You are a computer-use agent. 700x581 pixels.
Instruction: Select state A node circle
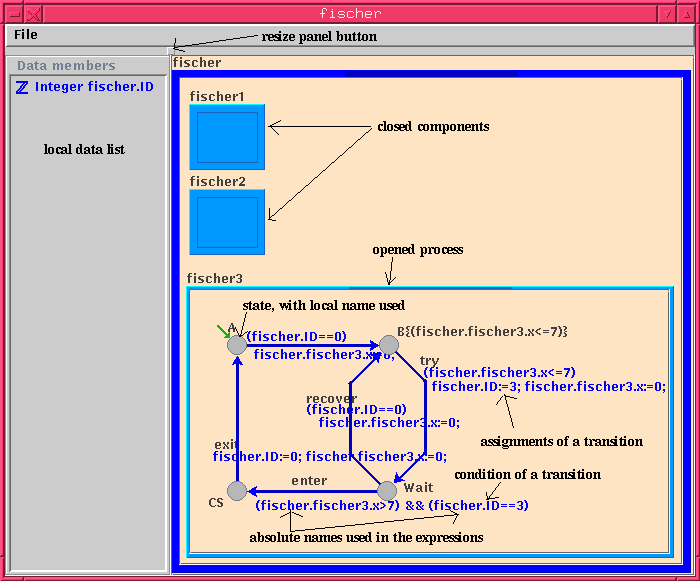(x=236, y=345)
